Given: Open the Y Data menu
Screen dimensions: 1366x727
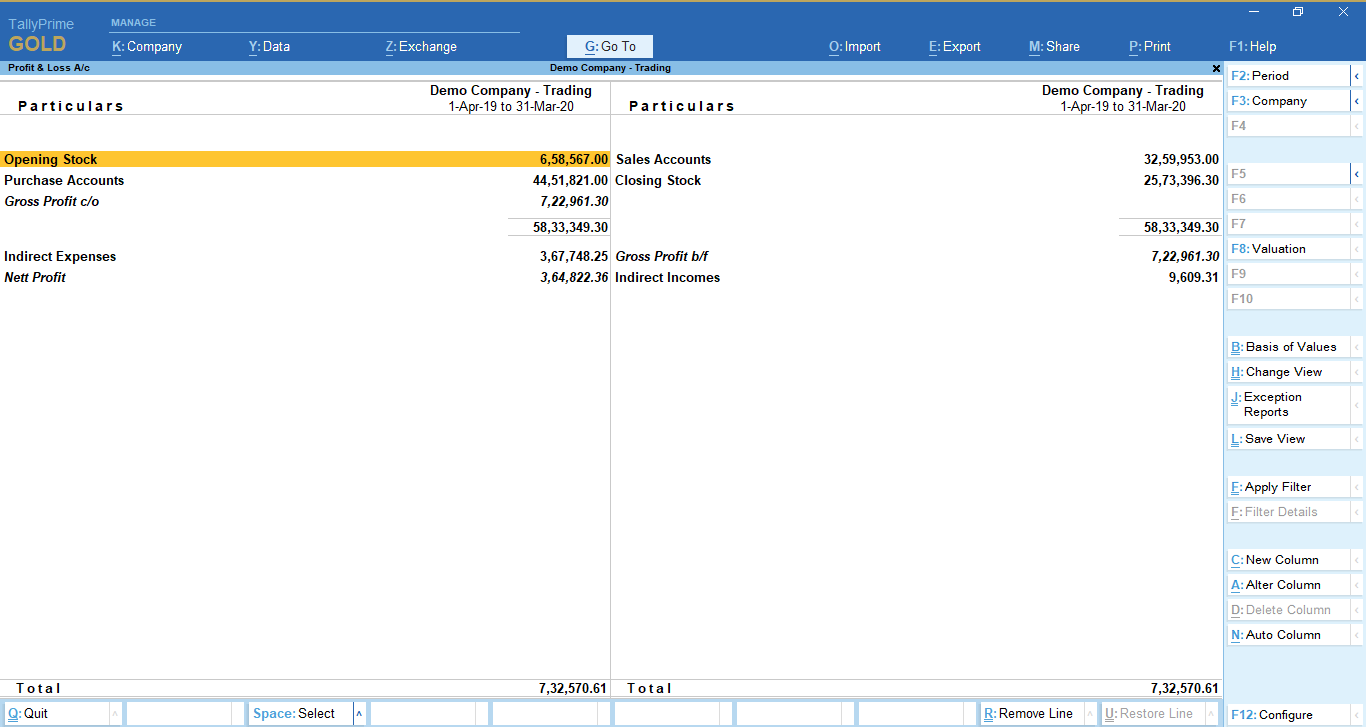Looking at the screenshot, I should [269, 46].
